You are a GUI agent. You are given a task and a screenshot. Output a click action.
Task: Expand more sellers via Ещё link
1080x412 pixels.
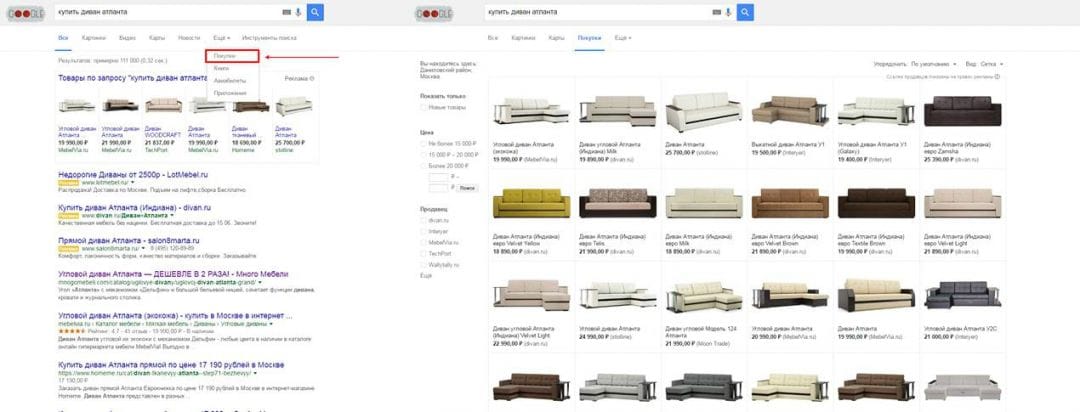426,276
